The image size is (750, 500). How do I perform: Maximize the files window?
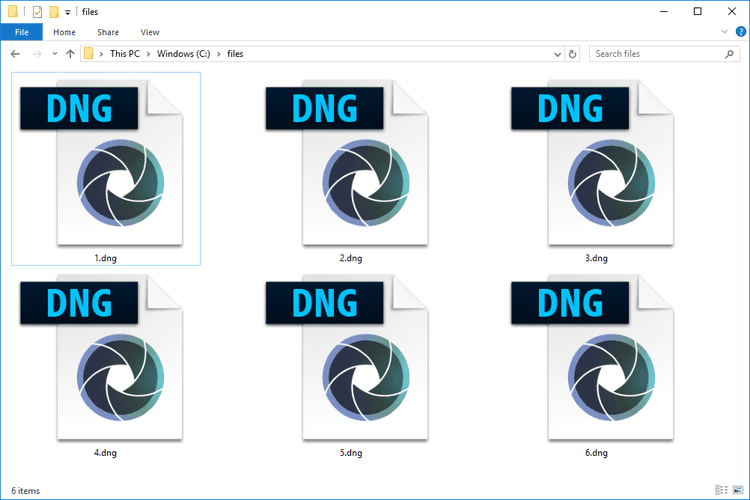[698, 11]
